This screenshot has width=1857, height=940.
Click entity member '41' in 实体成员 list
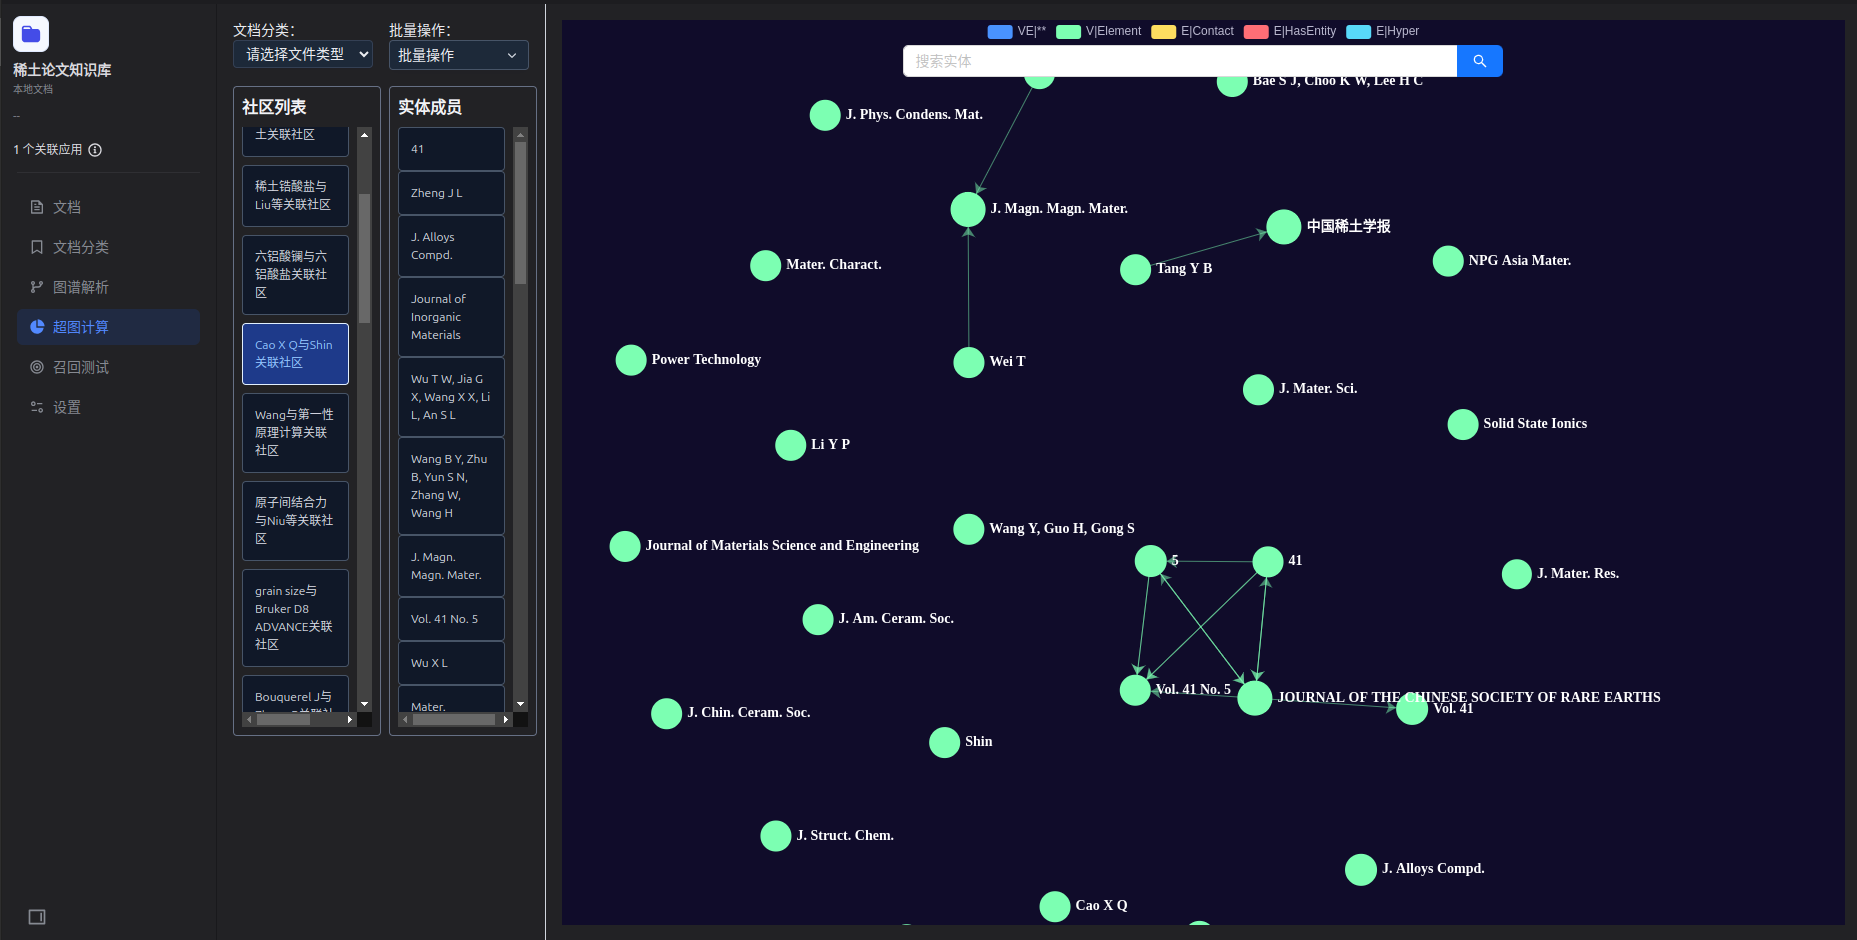(x=451, y=149)
